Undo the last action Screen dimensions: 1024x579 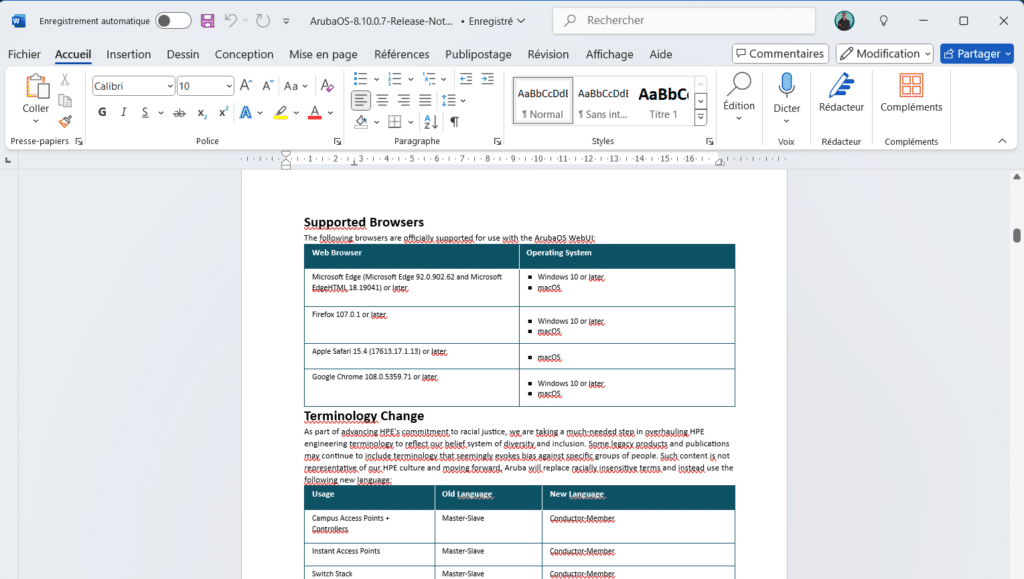(x=231, y=21)
